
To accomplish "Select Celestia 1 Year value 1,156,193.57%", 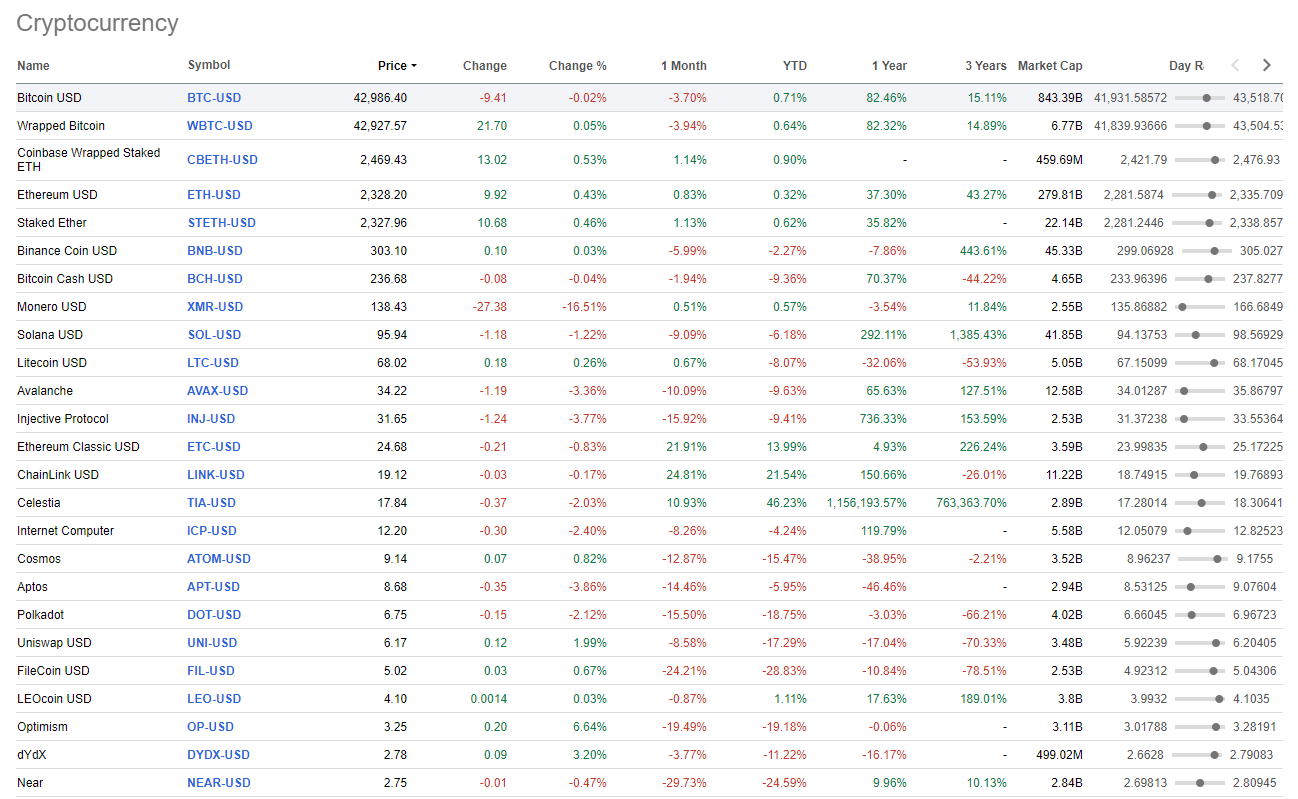I will click(x=867, y=503).
